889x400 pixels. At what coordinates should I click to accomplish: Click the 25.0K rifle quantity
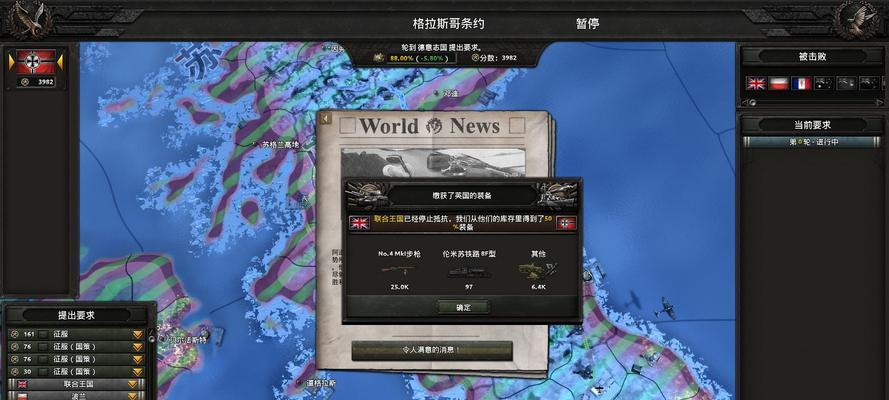pyautogui.click(x=399, y=287)
